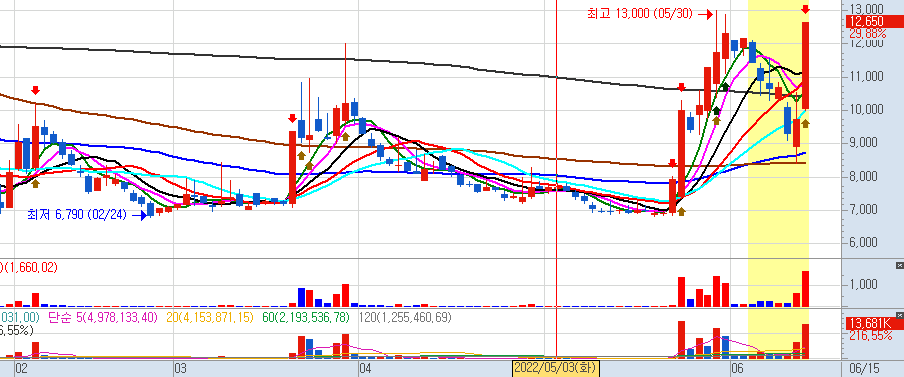Click brown up arrow under the latest candle
The width and height of the screenshot is (904, 377).
pyautogui.click(x=805, y=123)
